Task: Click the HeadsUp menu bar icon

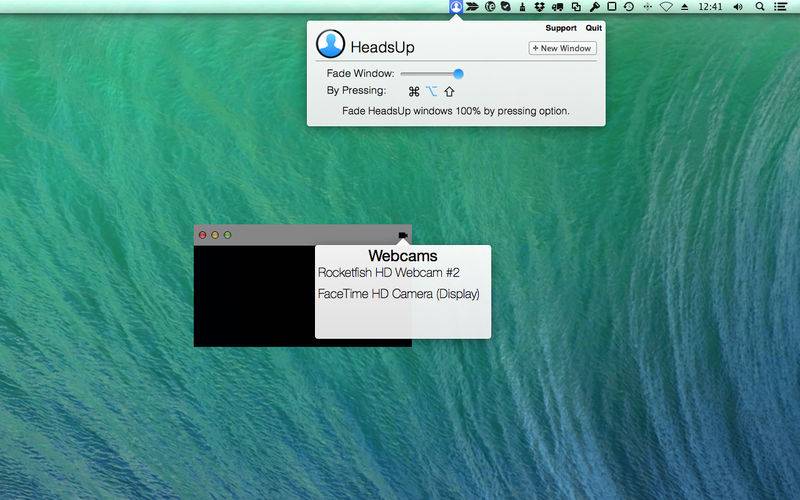Action: click(x=456, y=7)
